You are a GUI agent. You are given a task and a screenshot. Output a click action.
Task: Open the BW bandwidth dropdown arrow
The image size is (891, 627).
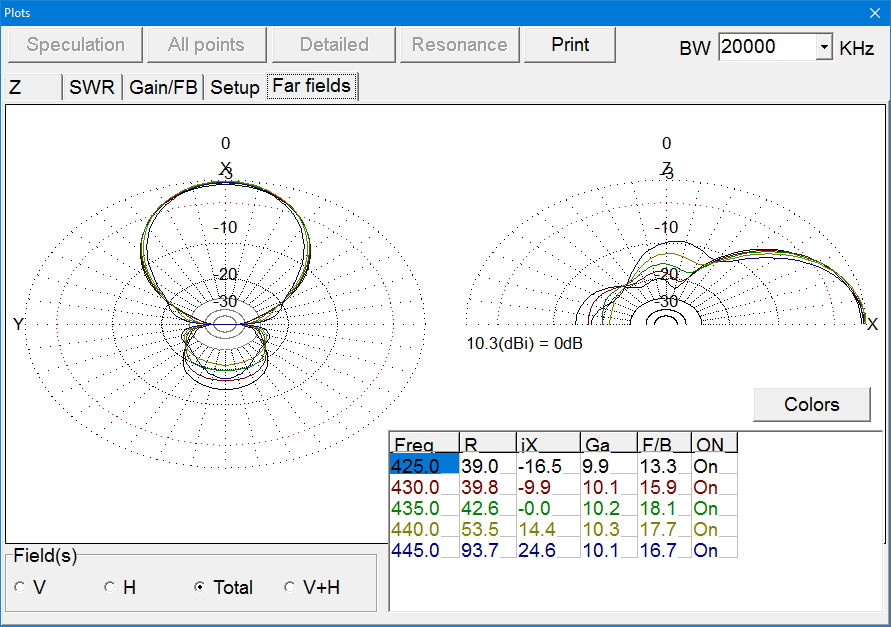(824, 47)
